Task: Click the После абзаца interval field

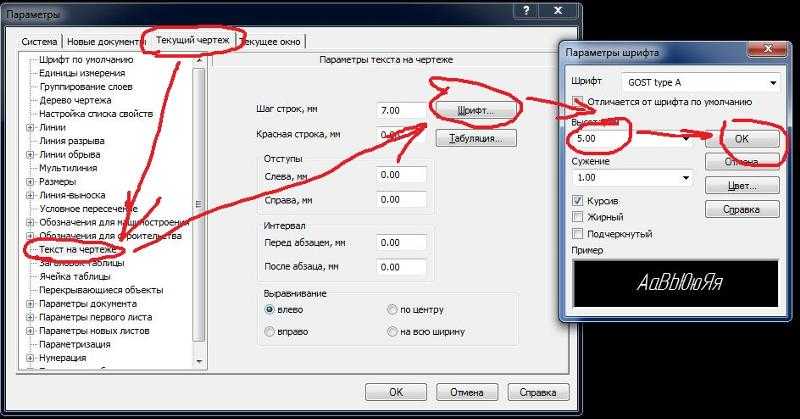Action: (401, 267)
